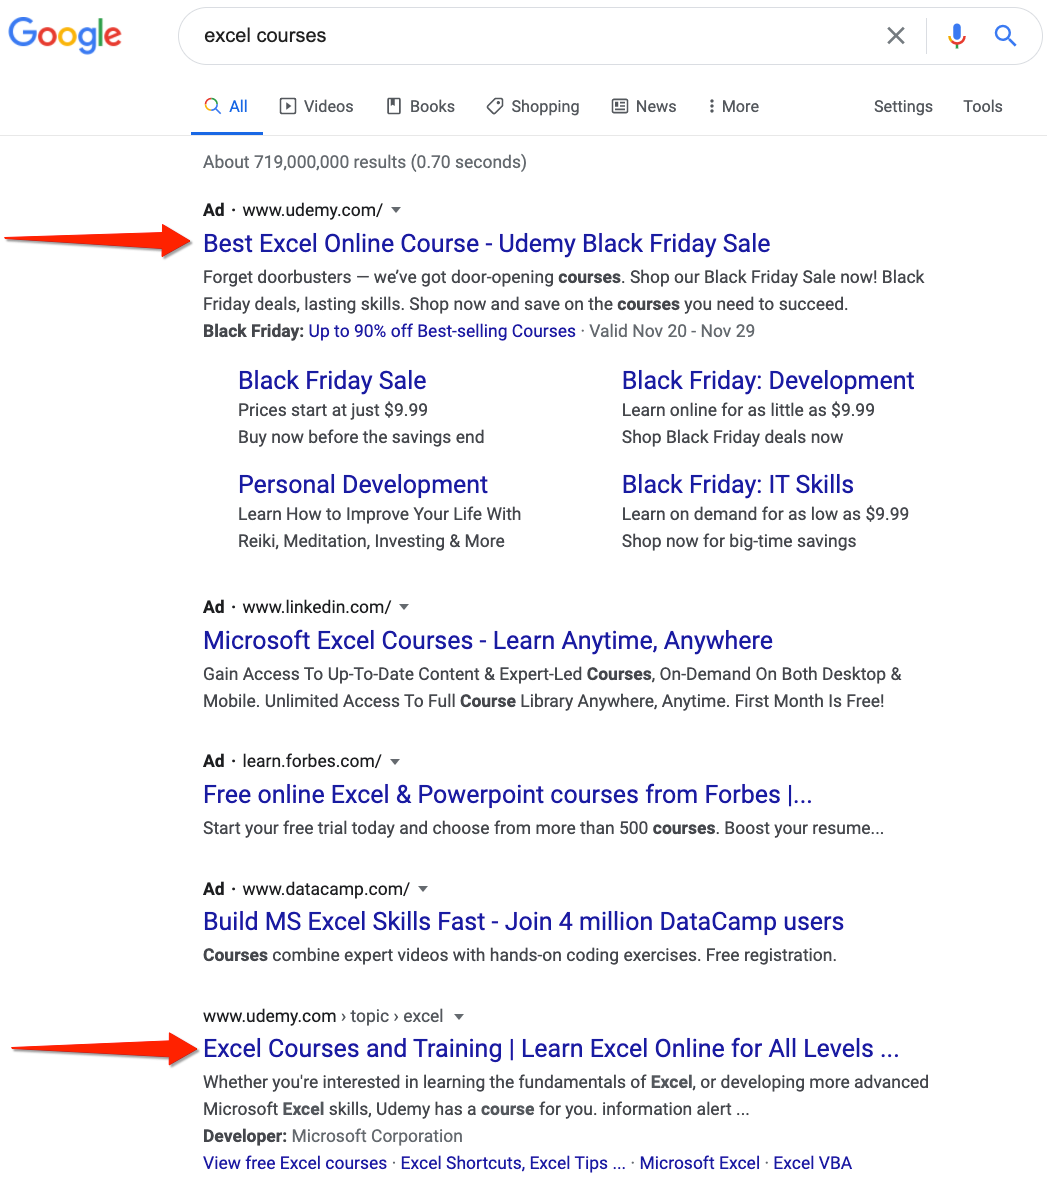Click the Learn online for as little as $9.99 text
Viewport: 1047px width, 1183px height.
pos(748,410)
